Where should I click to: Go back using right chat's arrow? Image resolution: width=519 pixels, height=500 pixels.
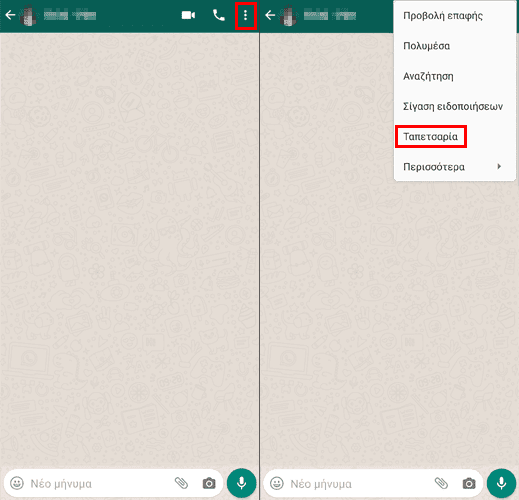(270, 15)
